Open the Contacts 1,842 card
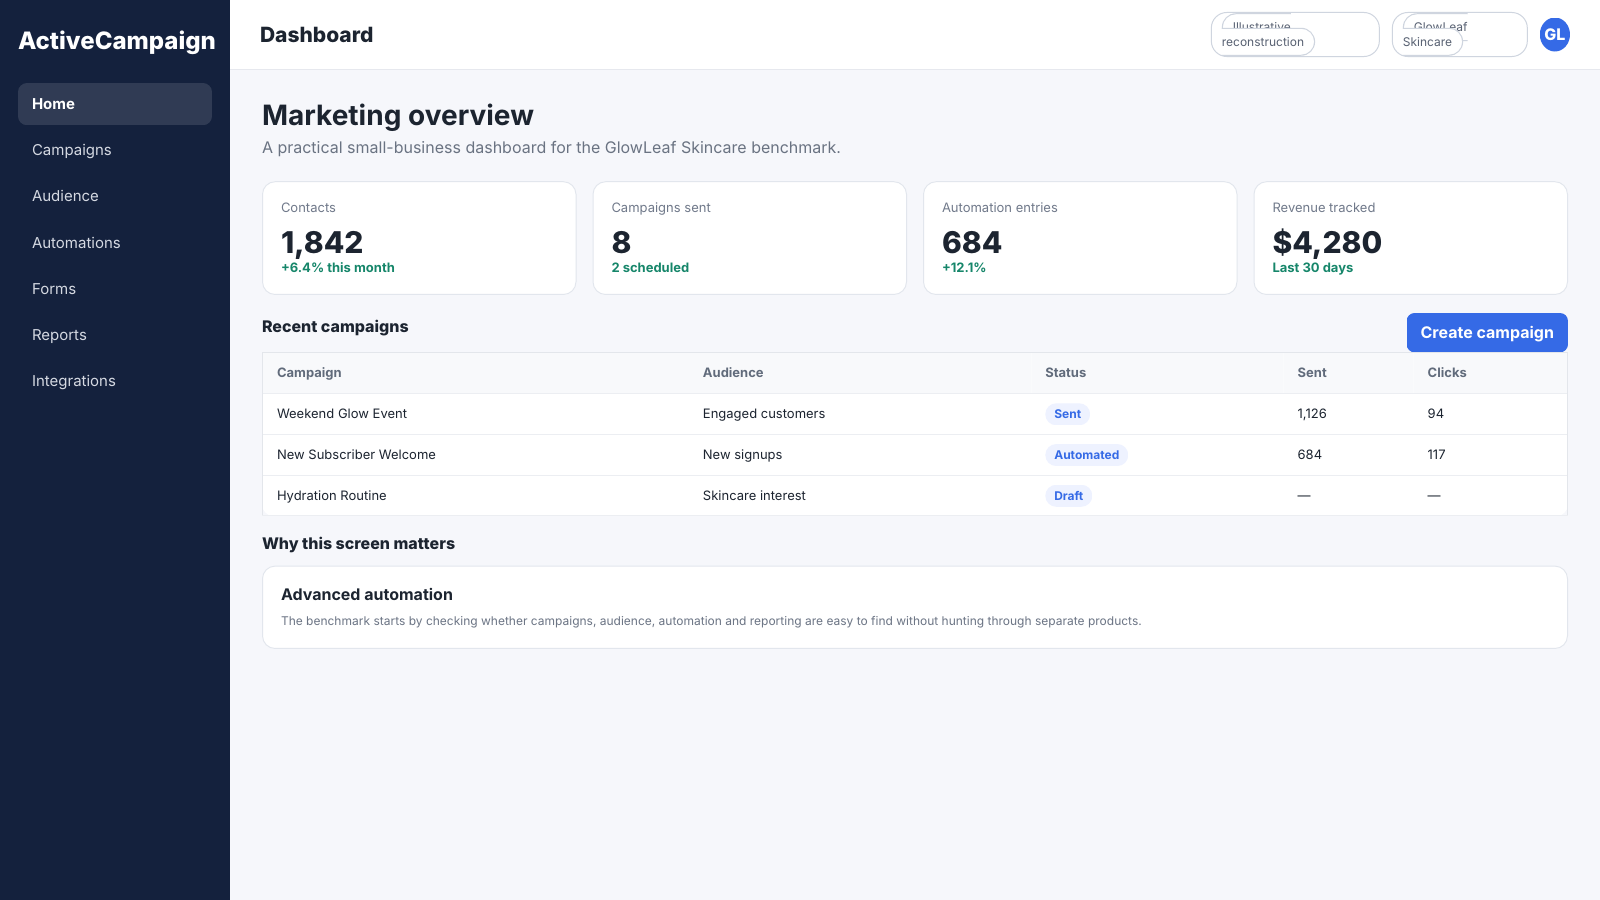Viewport: 1600px width, 900px height. [419, 238]
